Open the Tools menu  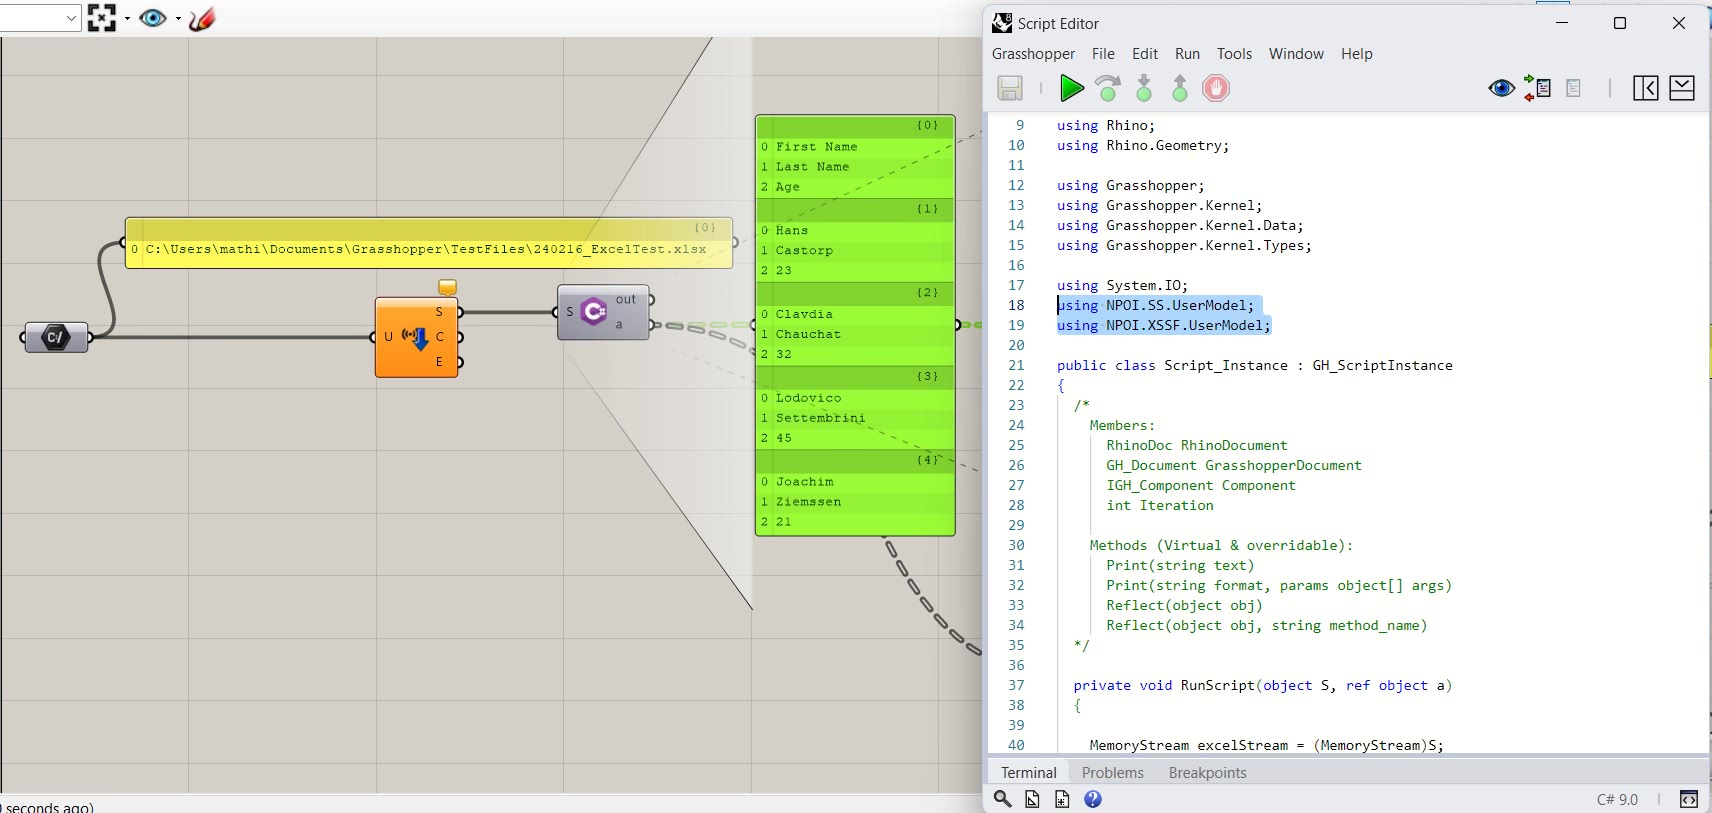(1234, 54)
